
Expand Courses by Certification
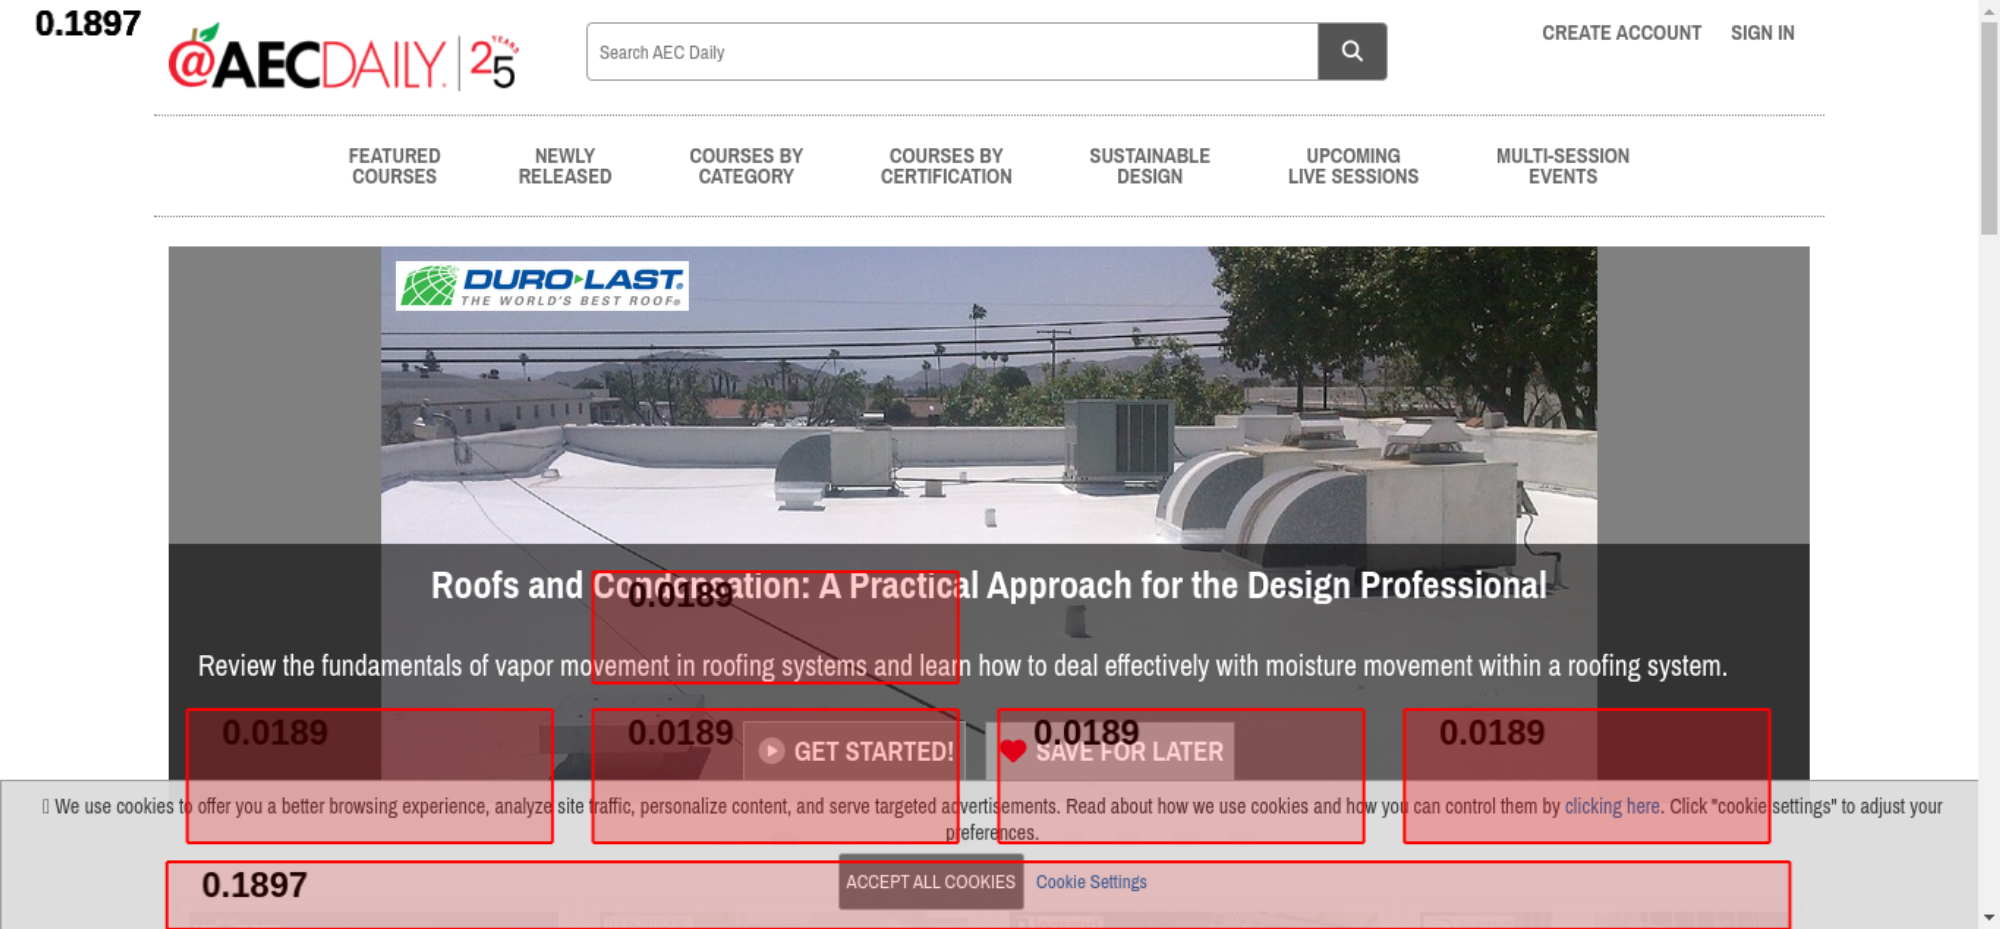[x=946, y=166]
